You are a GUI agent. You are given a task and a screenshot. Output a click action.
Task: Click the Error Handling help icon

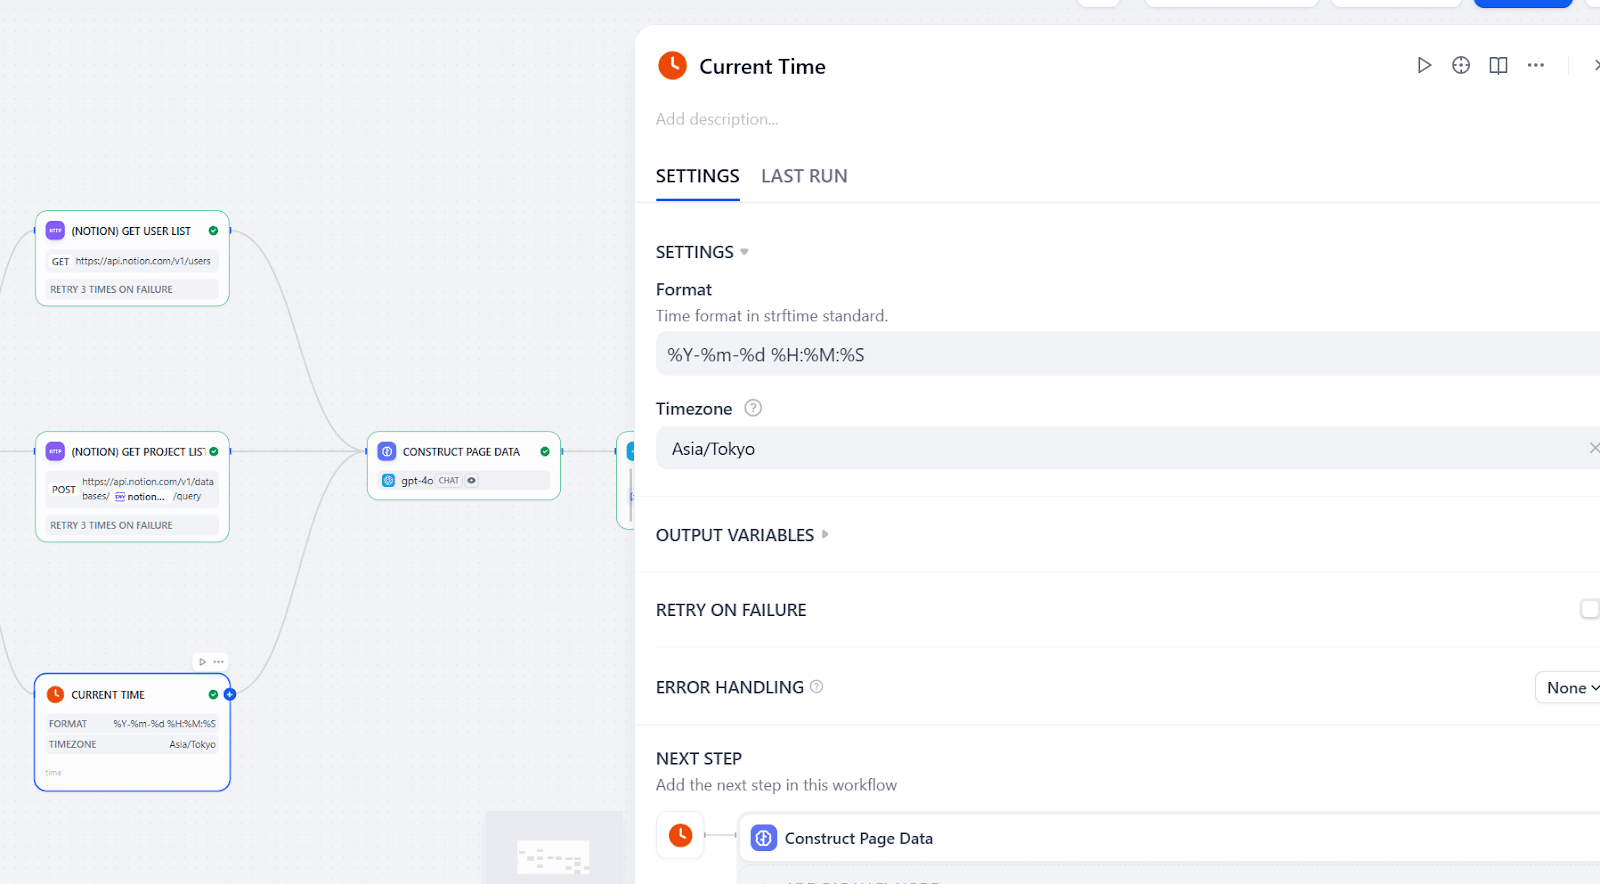(x=816, y=687)
